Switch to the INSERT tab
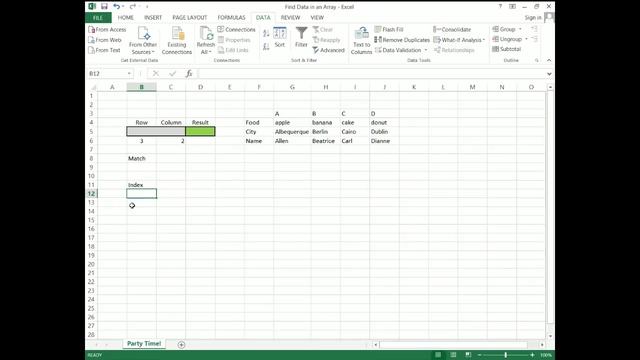Image resolution: width=640 pixels, height=360 pixels. (x=153, y=18)
